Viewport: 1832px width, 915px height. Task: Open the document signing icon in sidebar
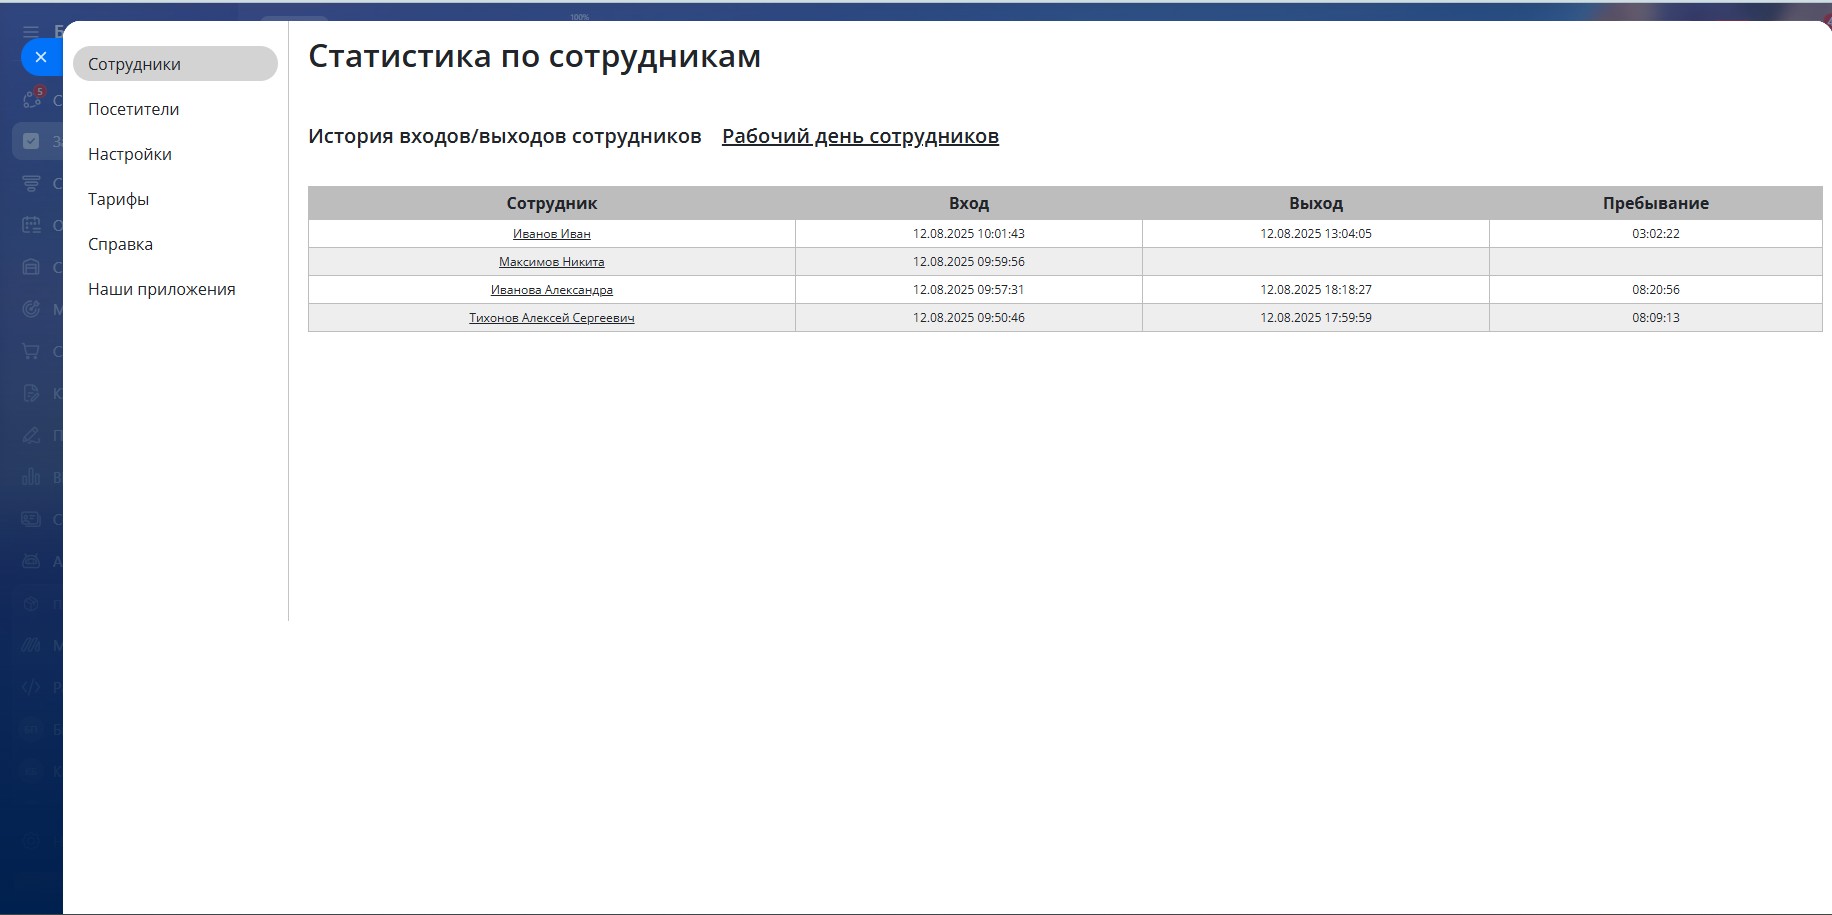pyautogui.click(x=31, y=393)
